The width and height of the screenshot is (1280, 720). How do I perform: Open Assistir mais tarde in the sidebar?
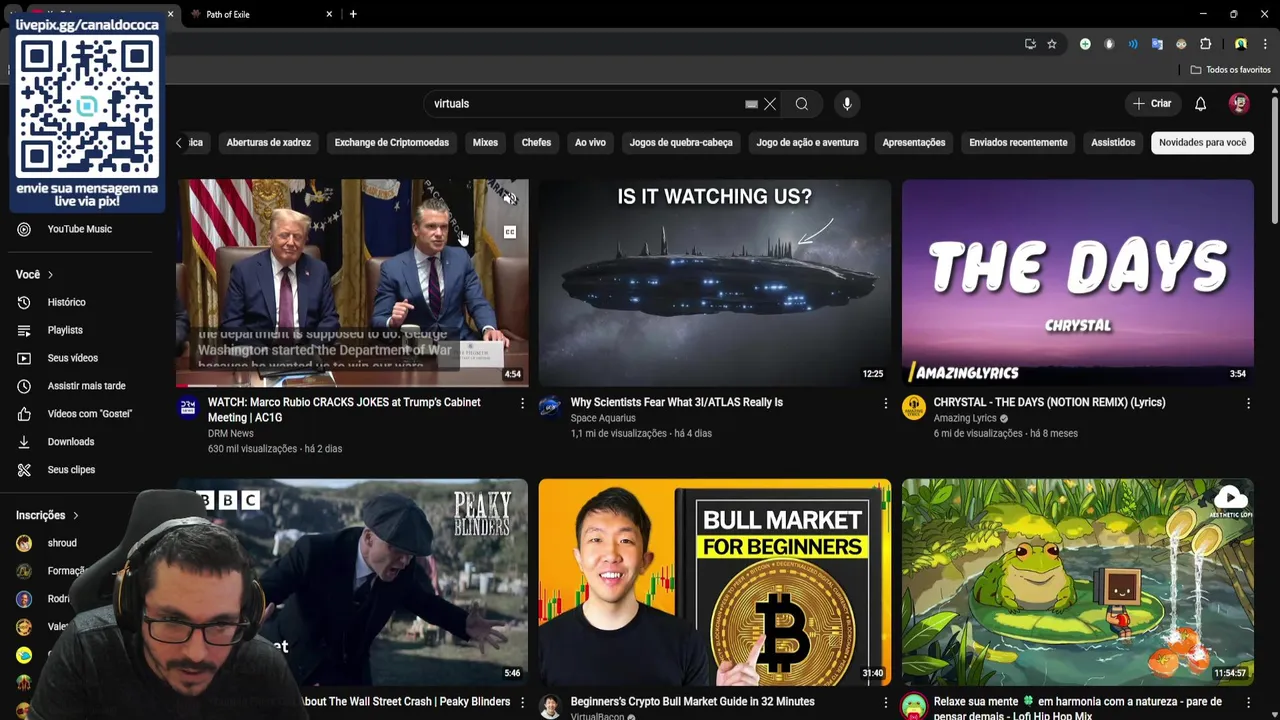click(88, 386)
